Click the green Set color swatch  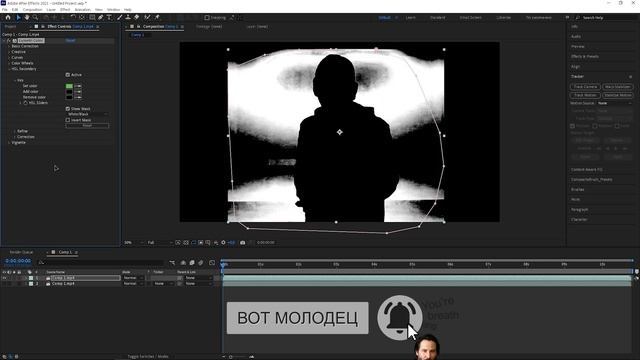[69, 86]
